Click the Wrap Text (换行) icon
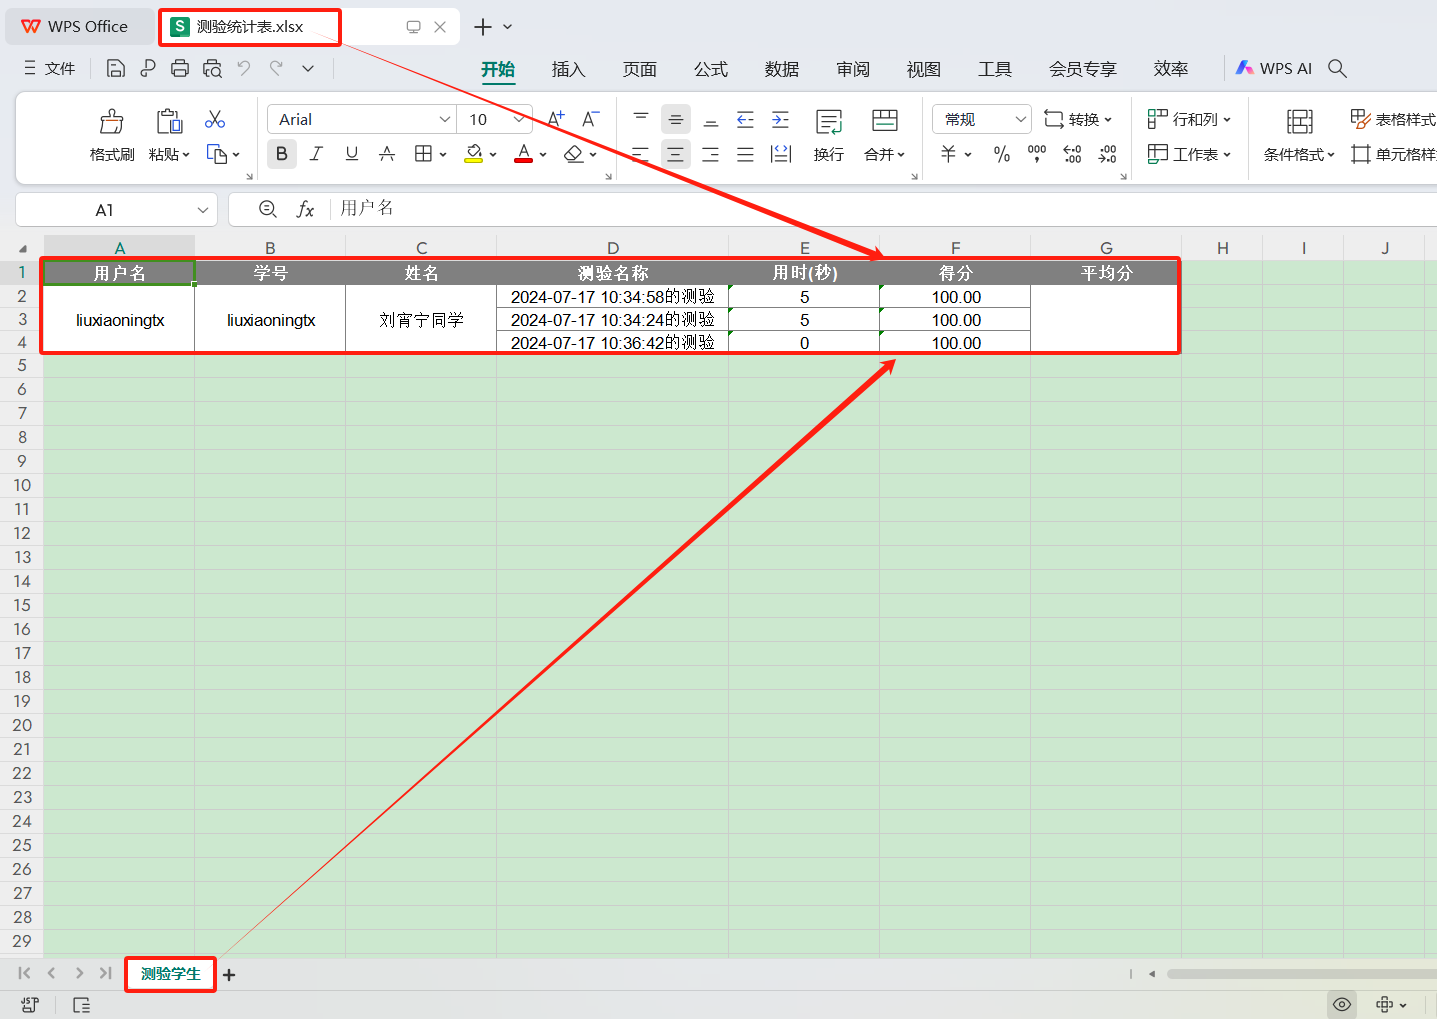The image size is (1437, 1019). click(828, 123)
